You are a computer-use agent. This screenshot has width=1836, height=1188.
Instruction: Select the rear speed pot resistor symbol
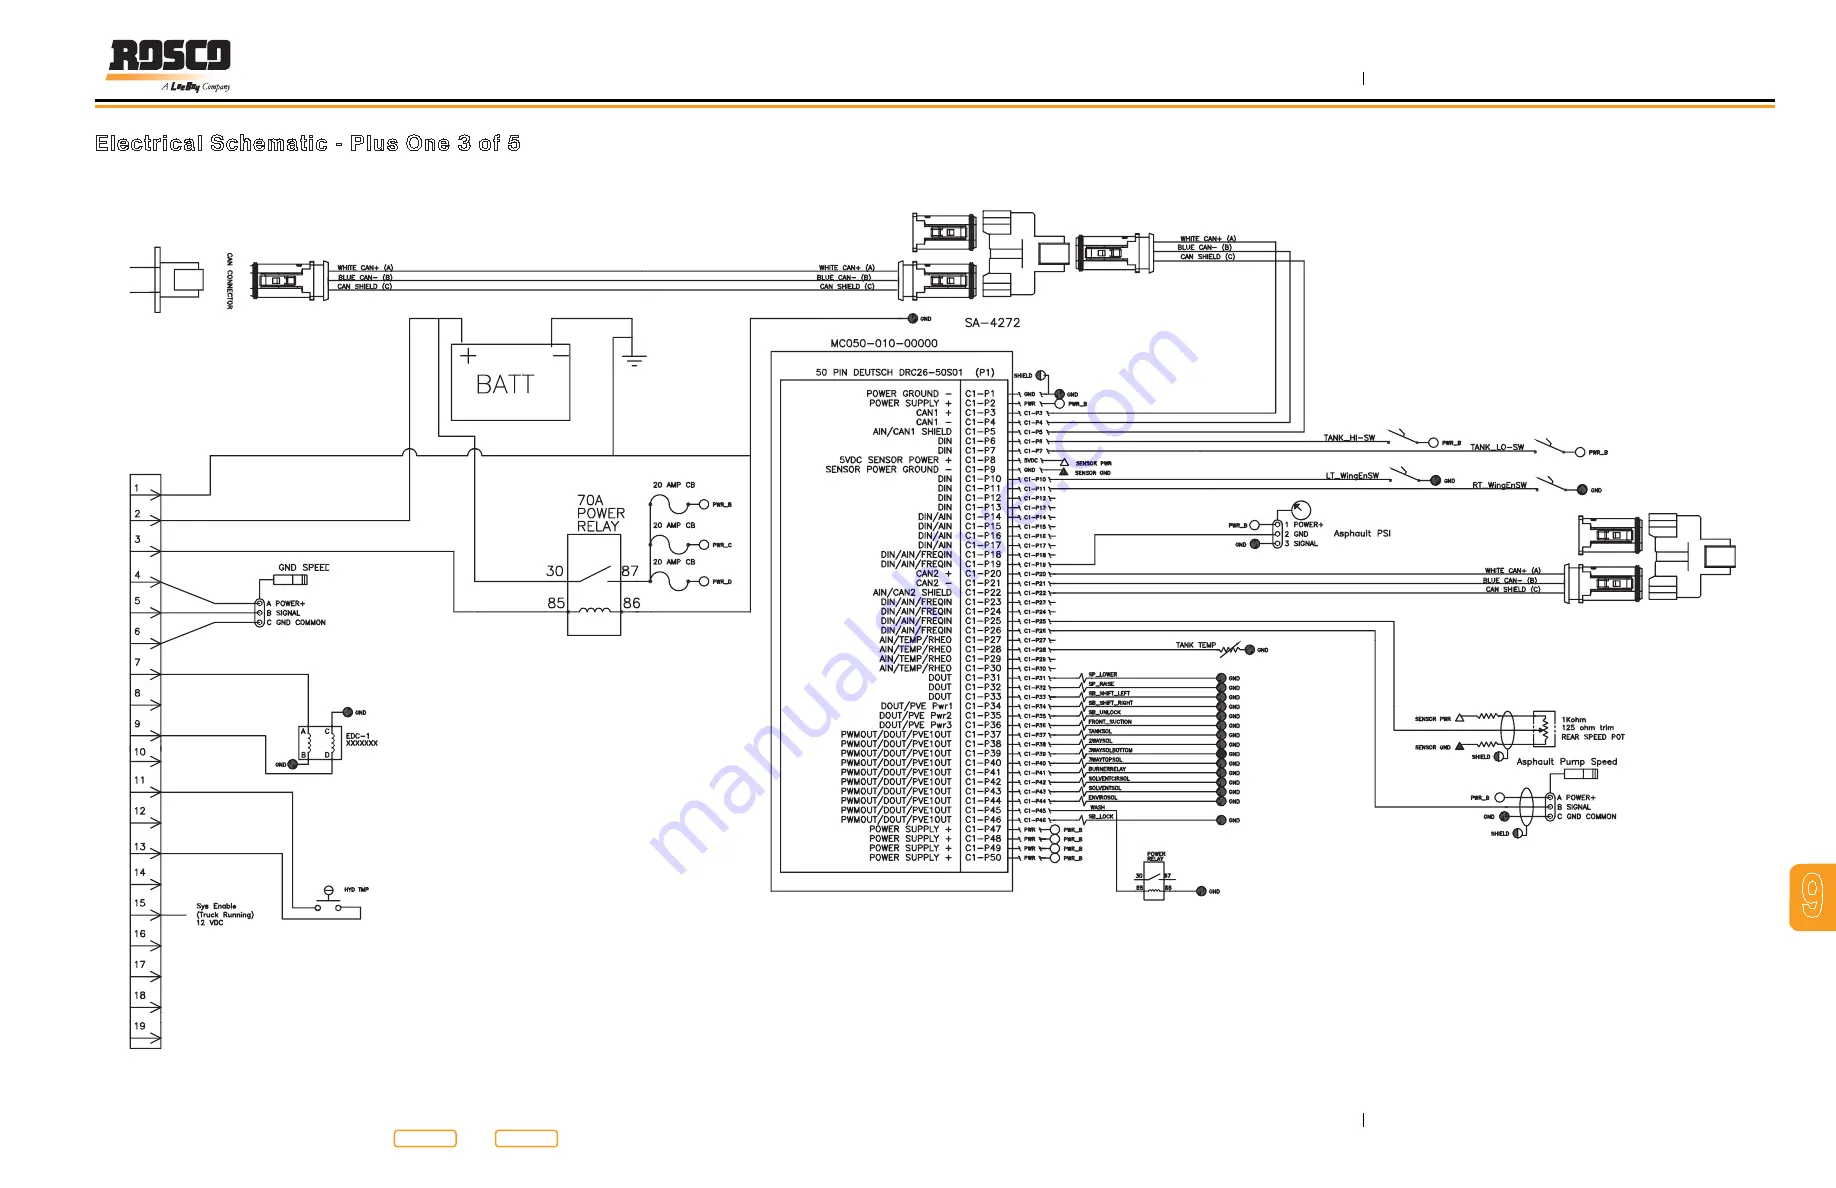[1544, 730]
